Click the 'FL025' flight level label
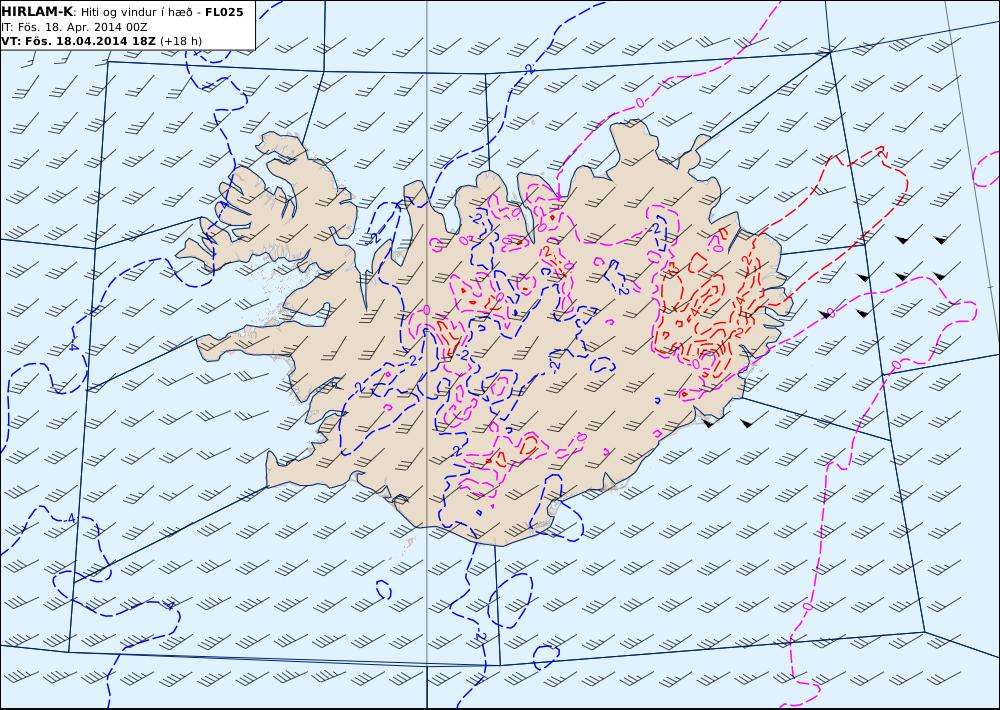This screenshot has width=1000, height=710. (224, 12)
